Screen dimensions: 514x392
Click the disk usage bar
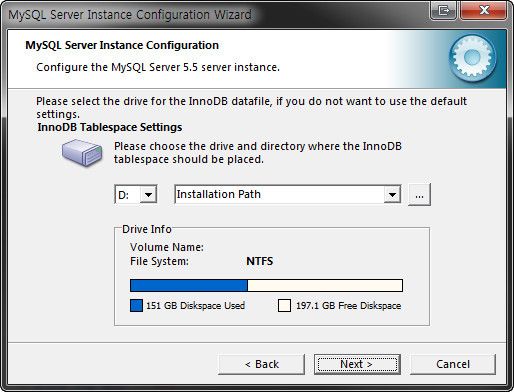click(266, 286)
